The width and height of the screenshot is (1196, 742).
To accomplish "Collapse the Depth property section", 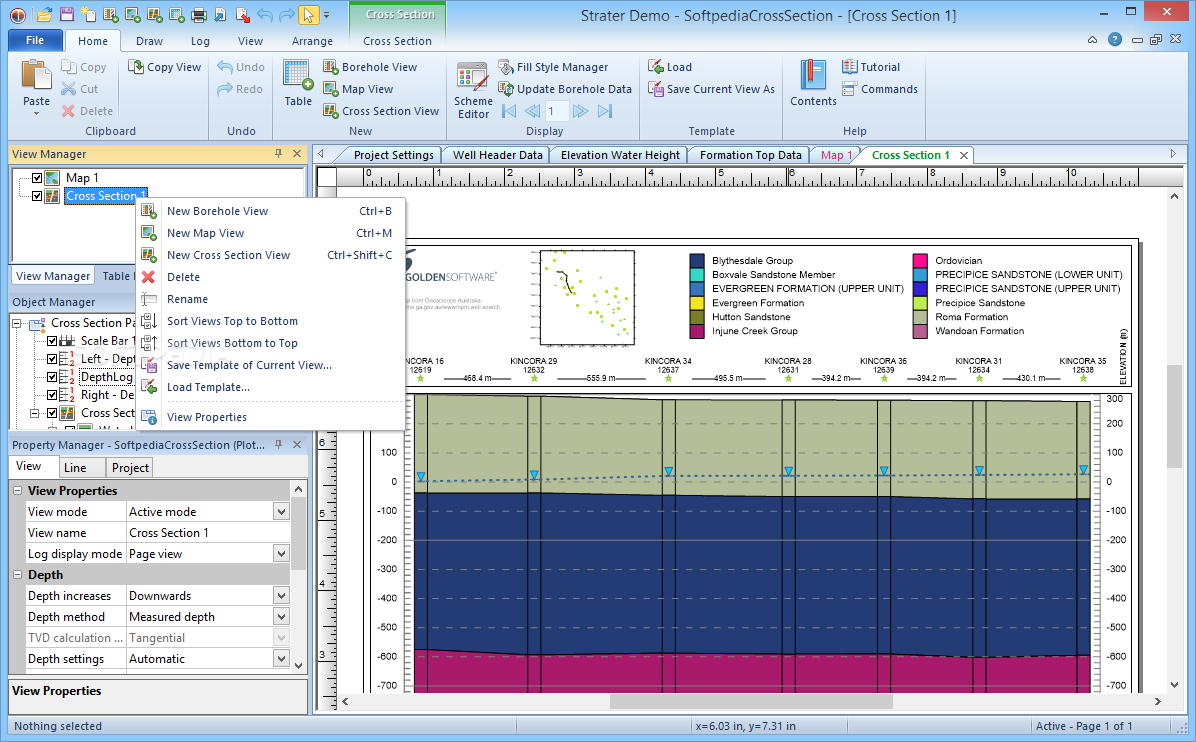I will 18,574.
